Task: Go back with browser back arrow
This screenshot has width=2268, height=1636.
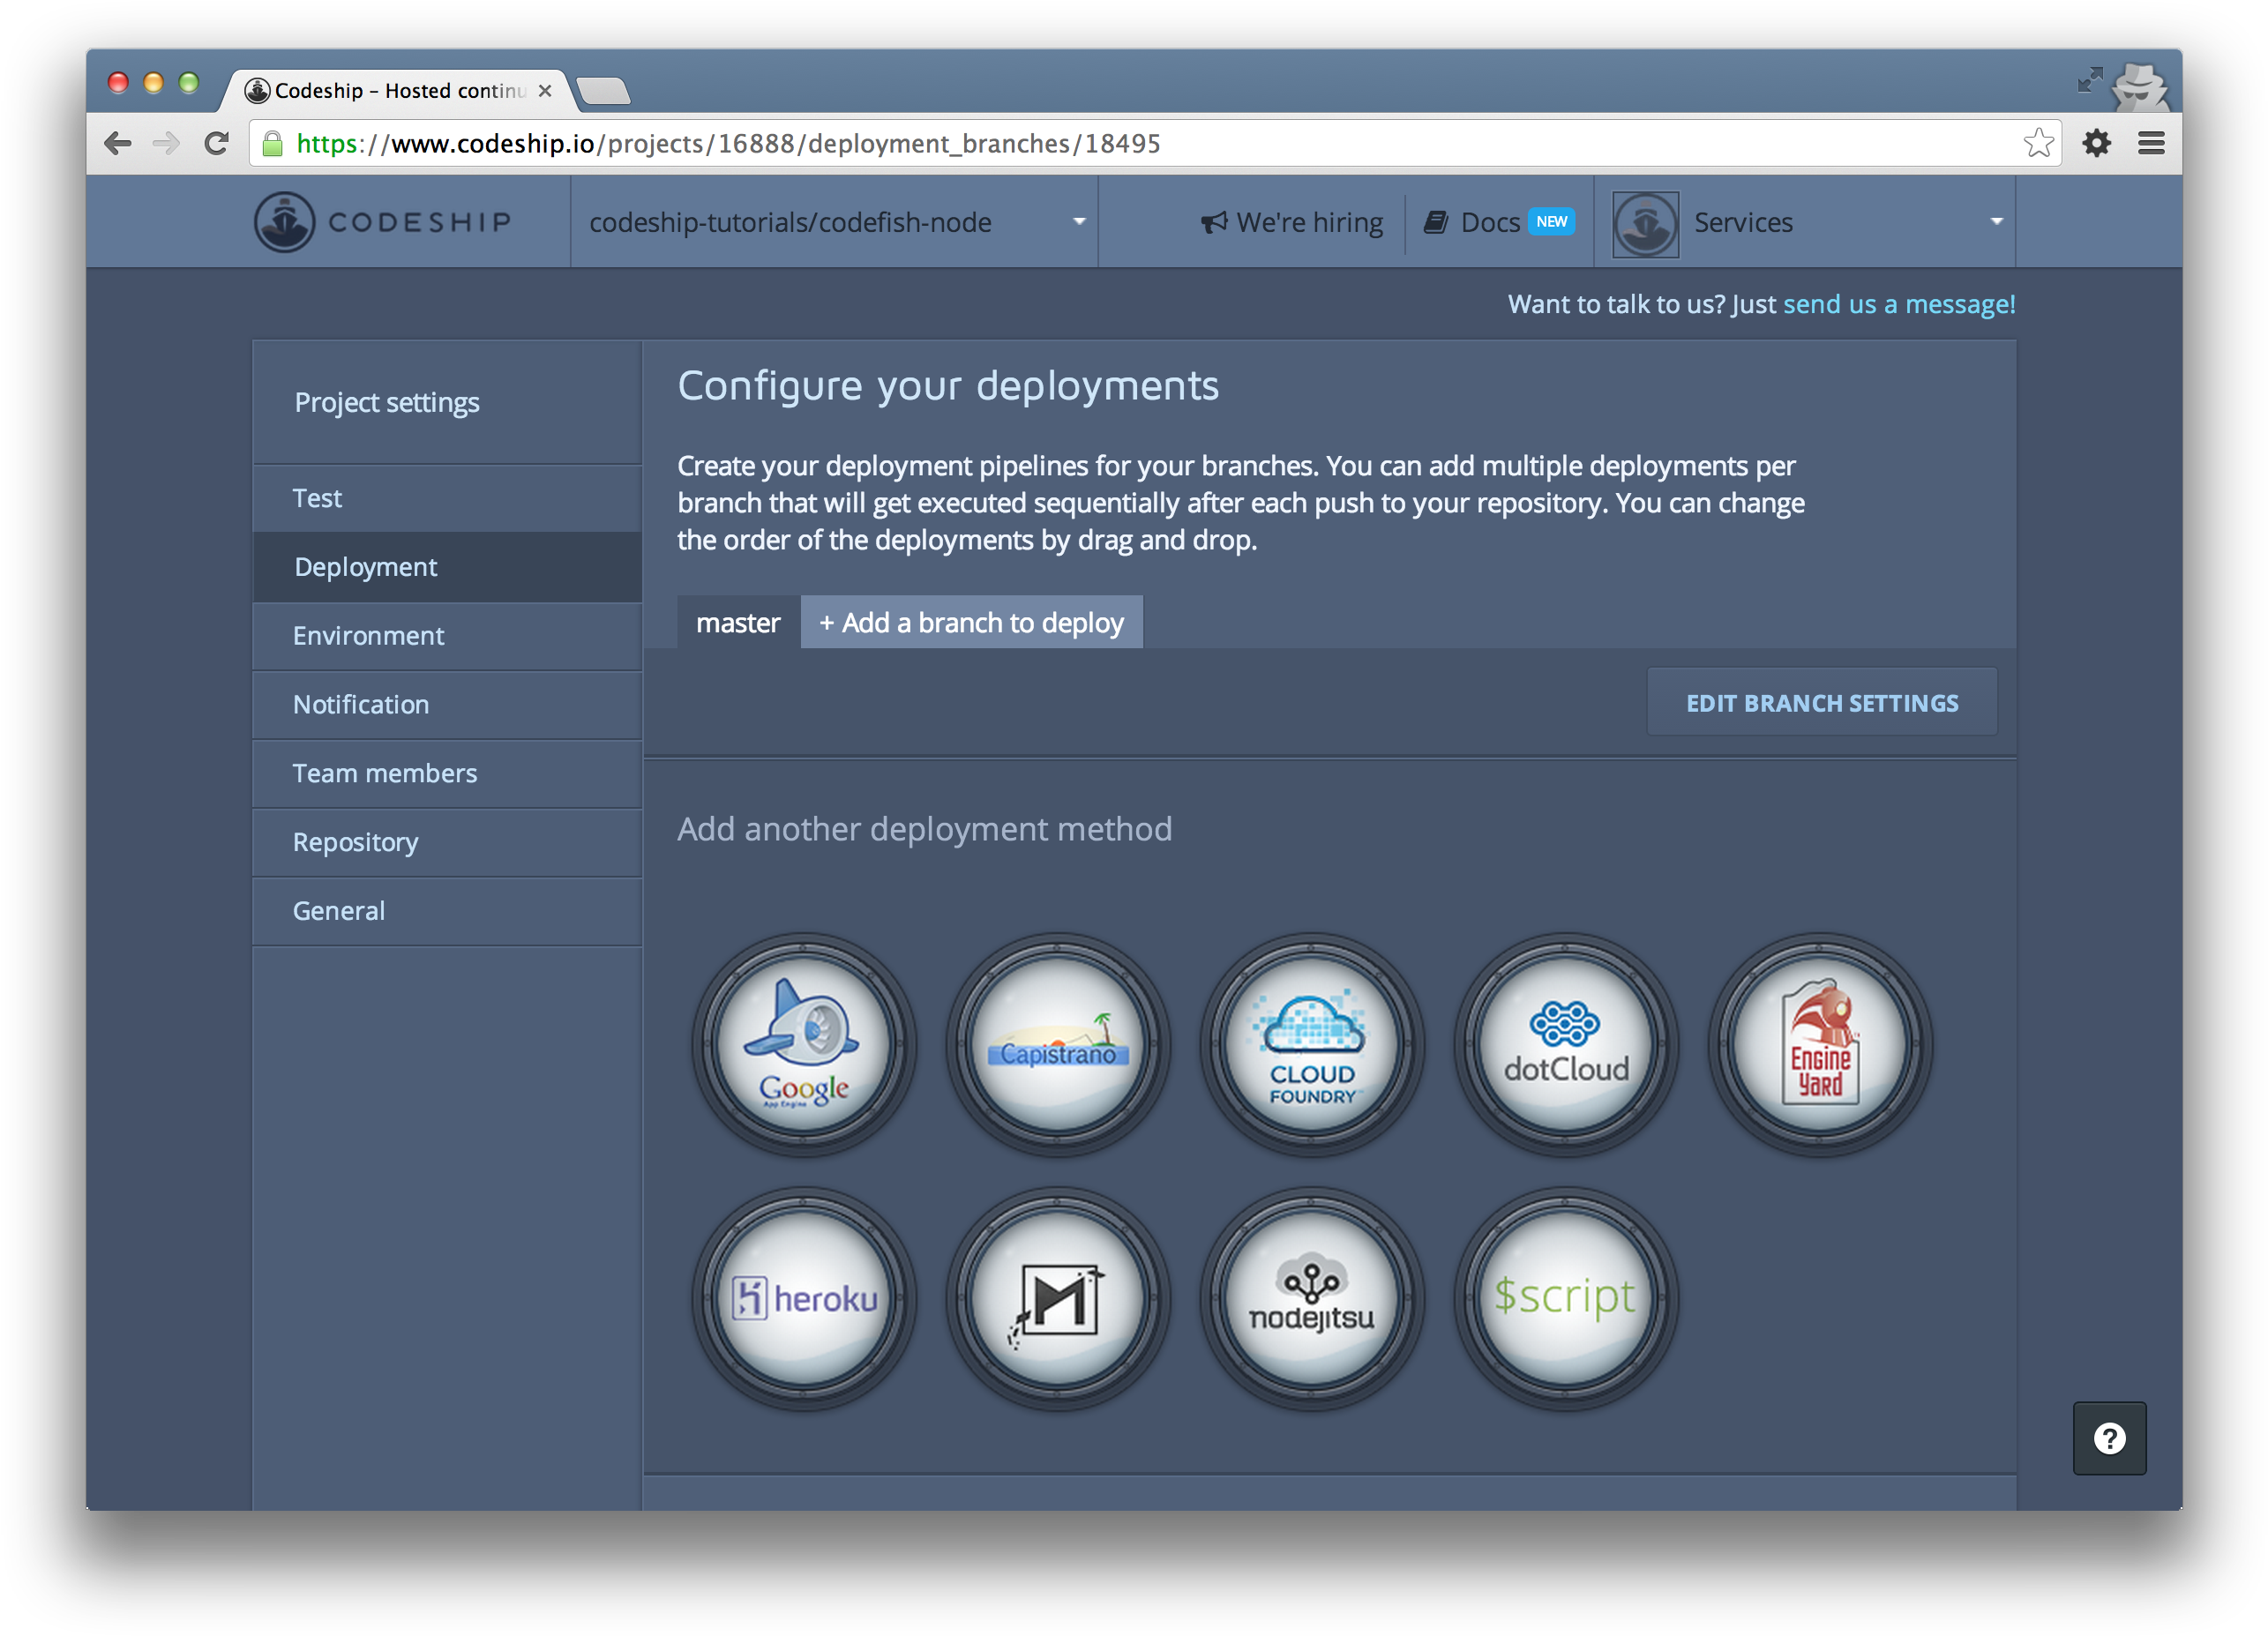Action: (117, 144)
